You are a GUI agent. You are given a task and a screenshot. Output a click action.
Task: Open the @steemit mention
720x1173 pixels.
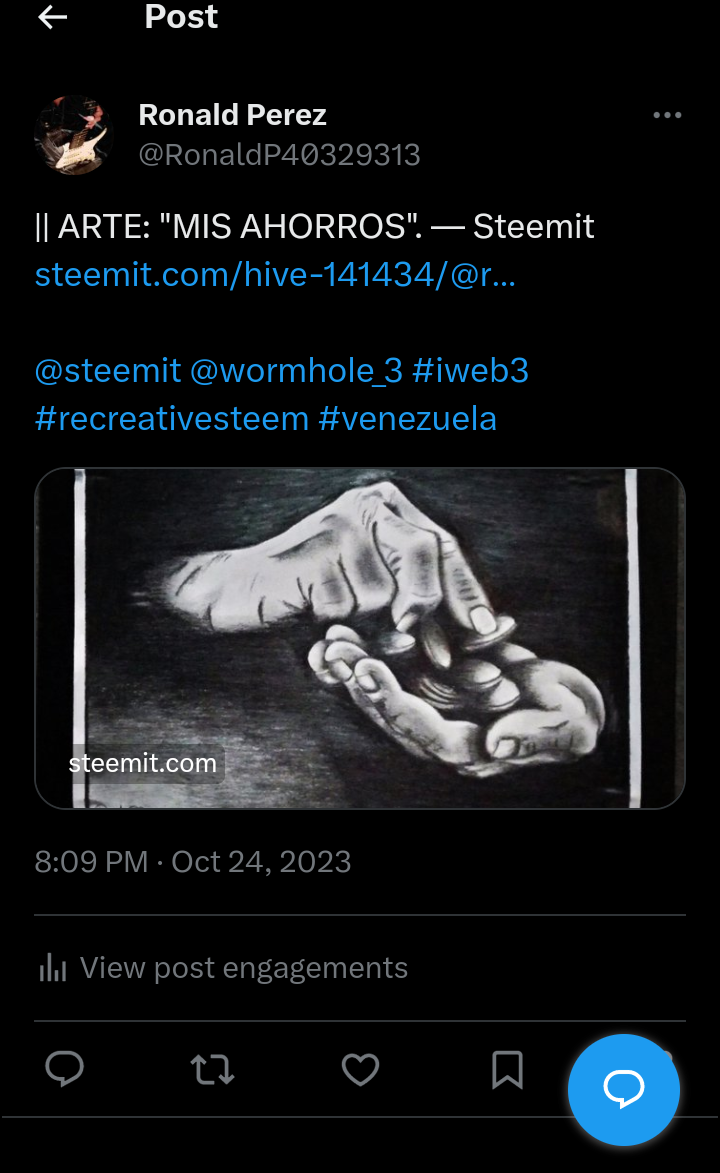click(x=108, y=370)
